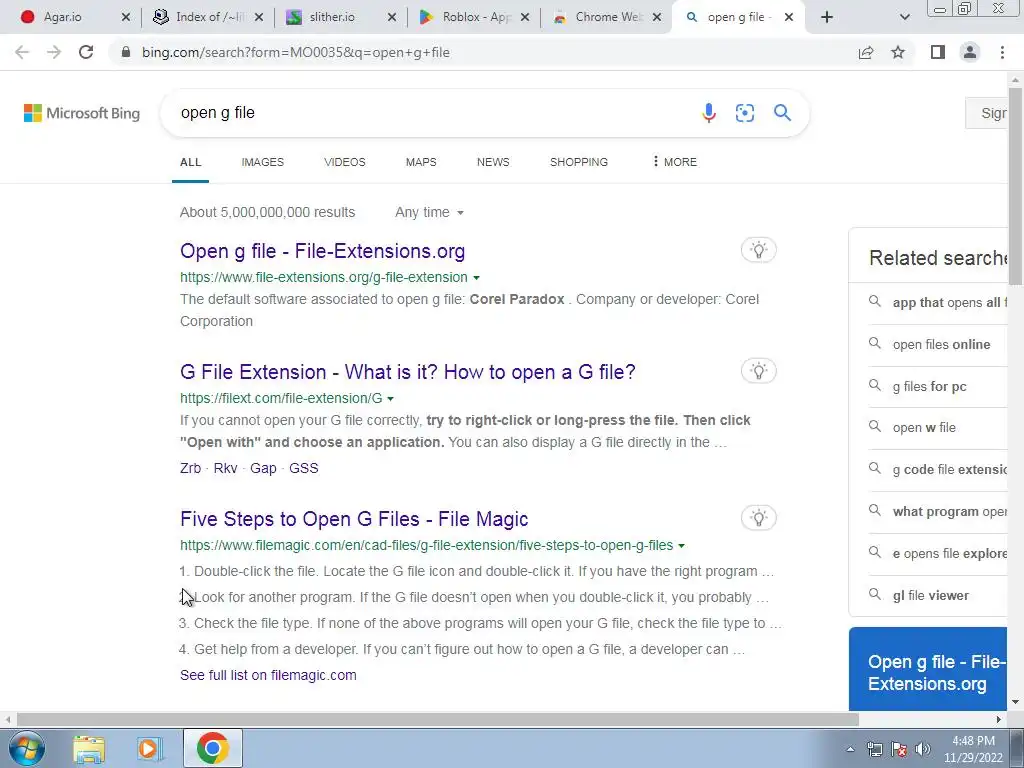Click the share page icon in address bar
Screen dimensions: 1024x768
pos(866,52)
